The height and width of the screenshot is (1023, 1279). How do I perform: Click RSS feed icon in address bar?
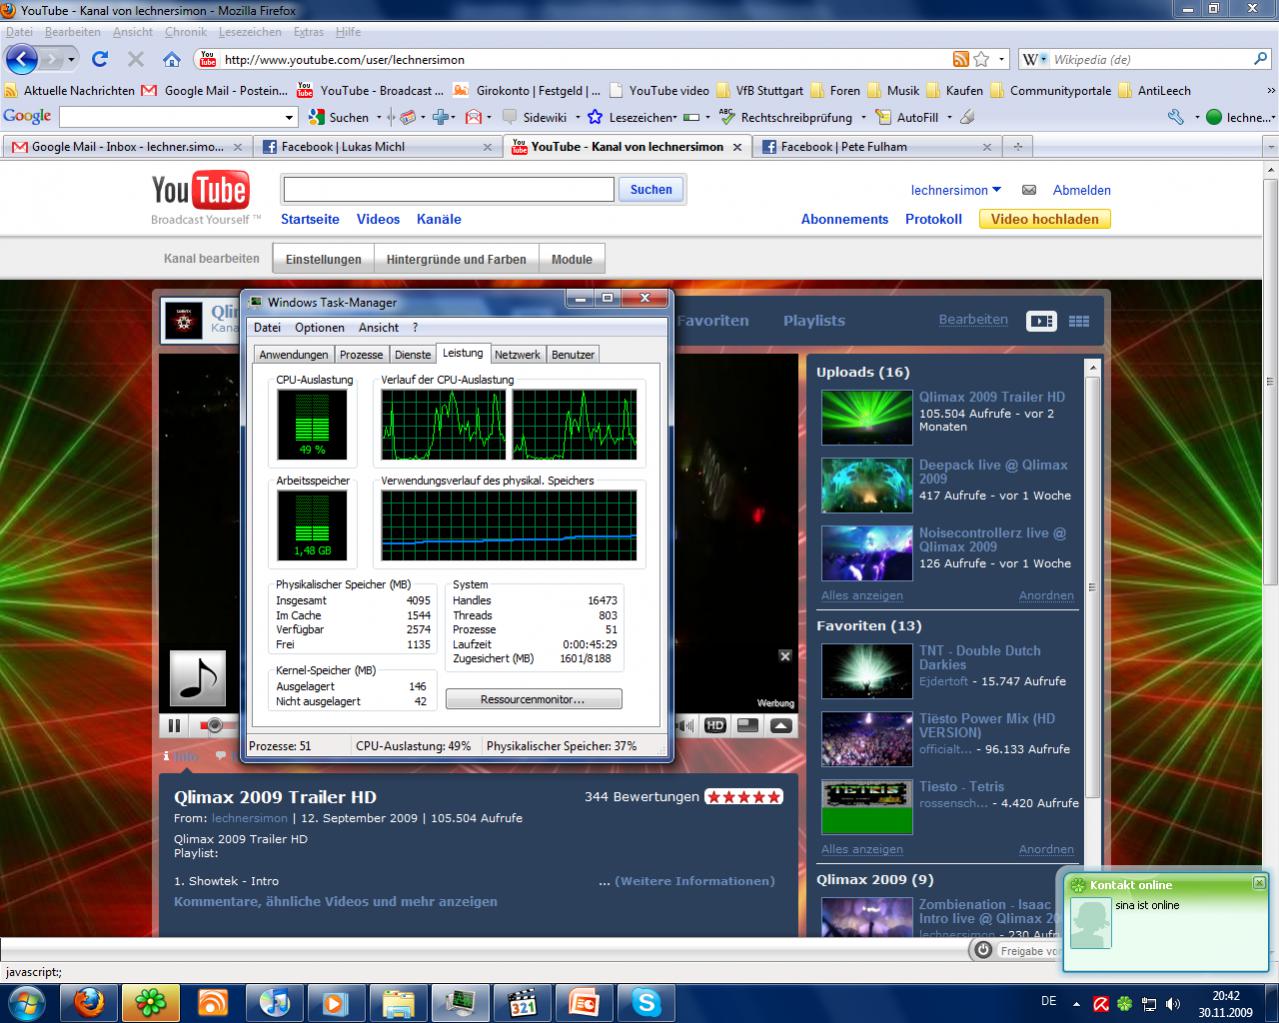click(960, 59)
